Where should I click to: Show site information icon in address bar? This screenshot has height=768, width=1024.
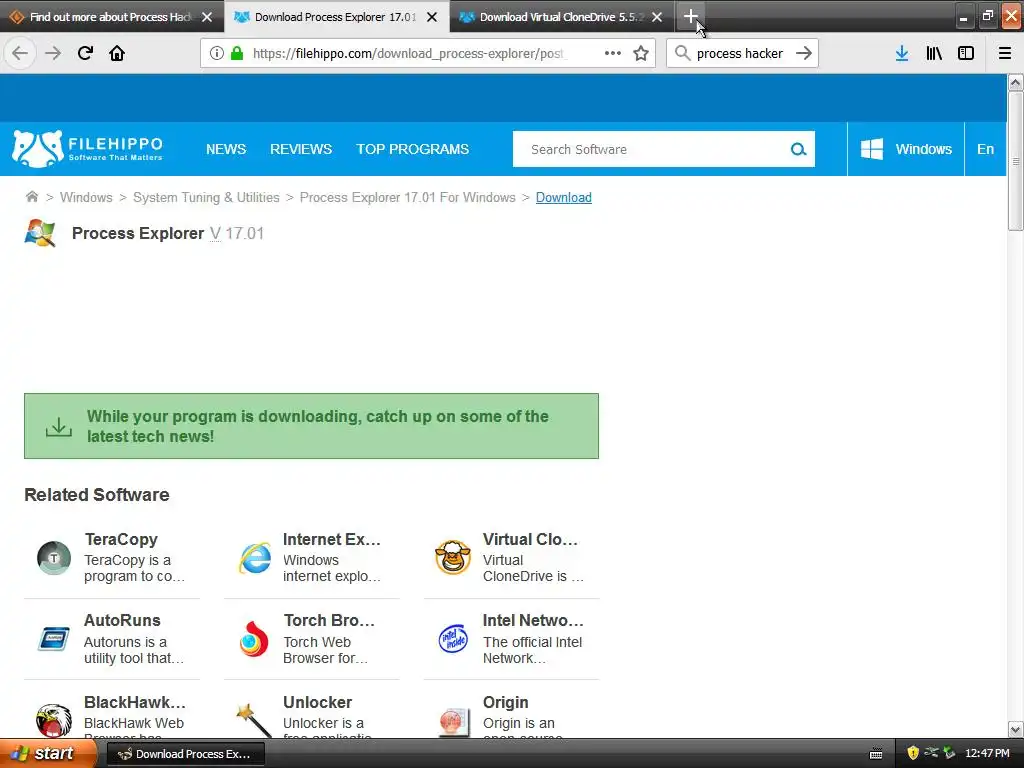(216, 53)
